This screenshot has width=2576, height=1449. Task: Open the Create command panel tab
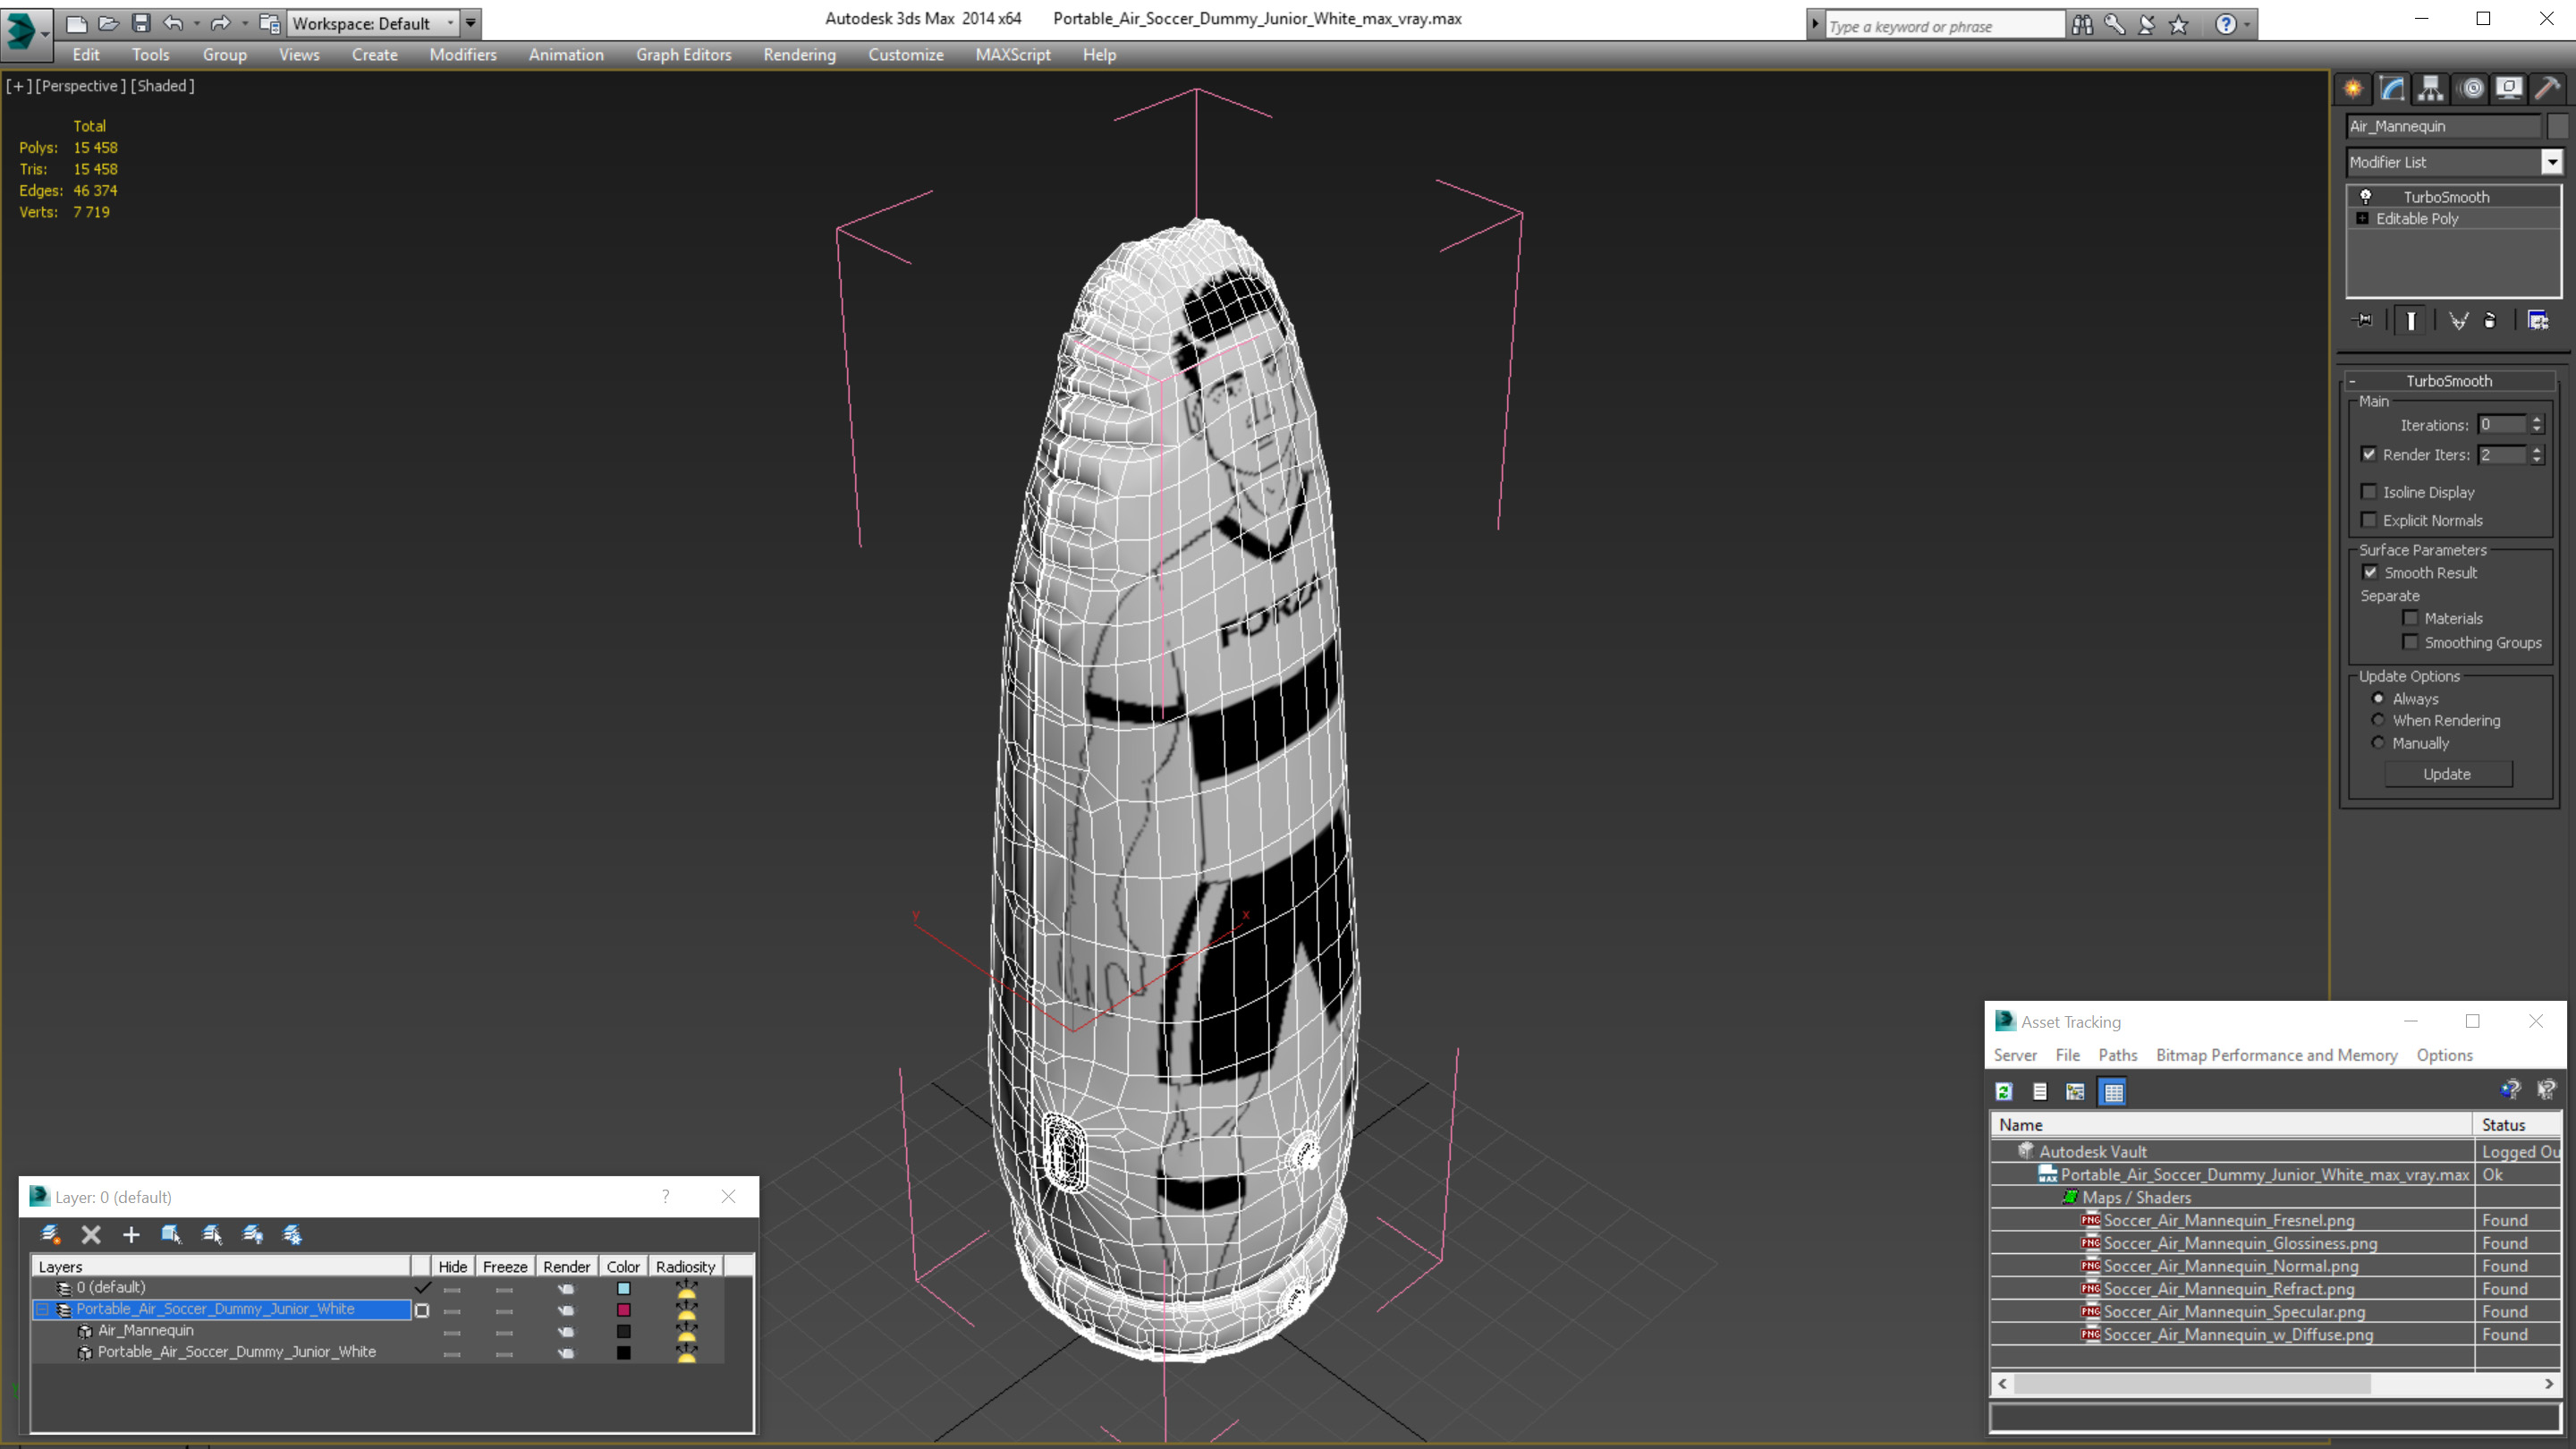point(2353,88)
